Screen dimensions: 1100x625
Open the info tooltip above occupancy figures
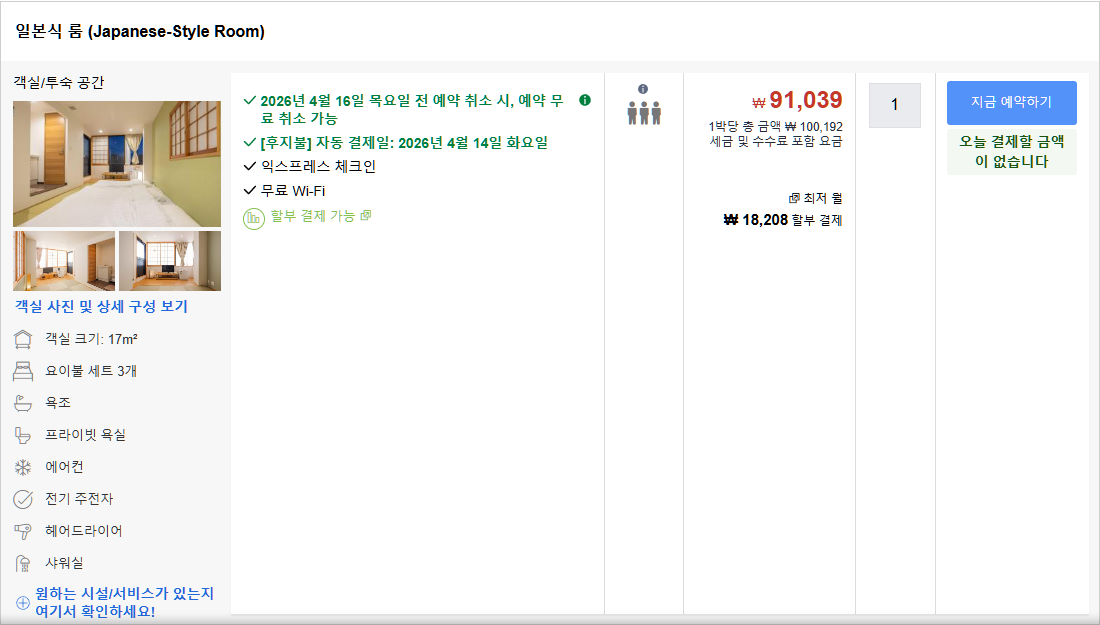643,90
